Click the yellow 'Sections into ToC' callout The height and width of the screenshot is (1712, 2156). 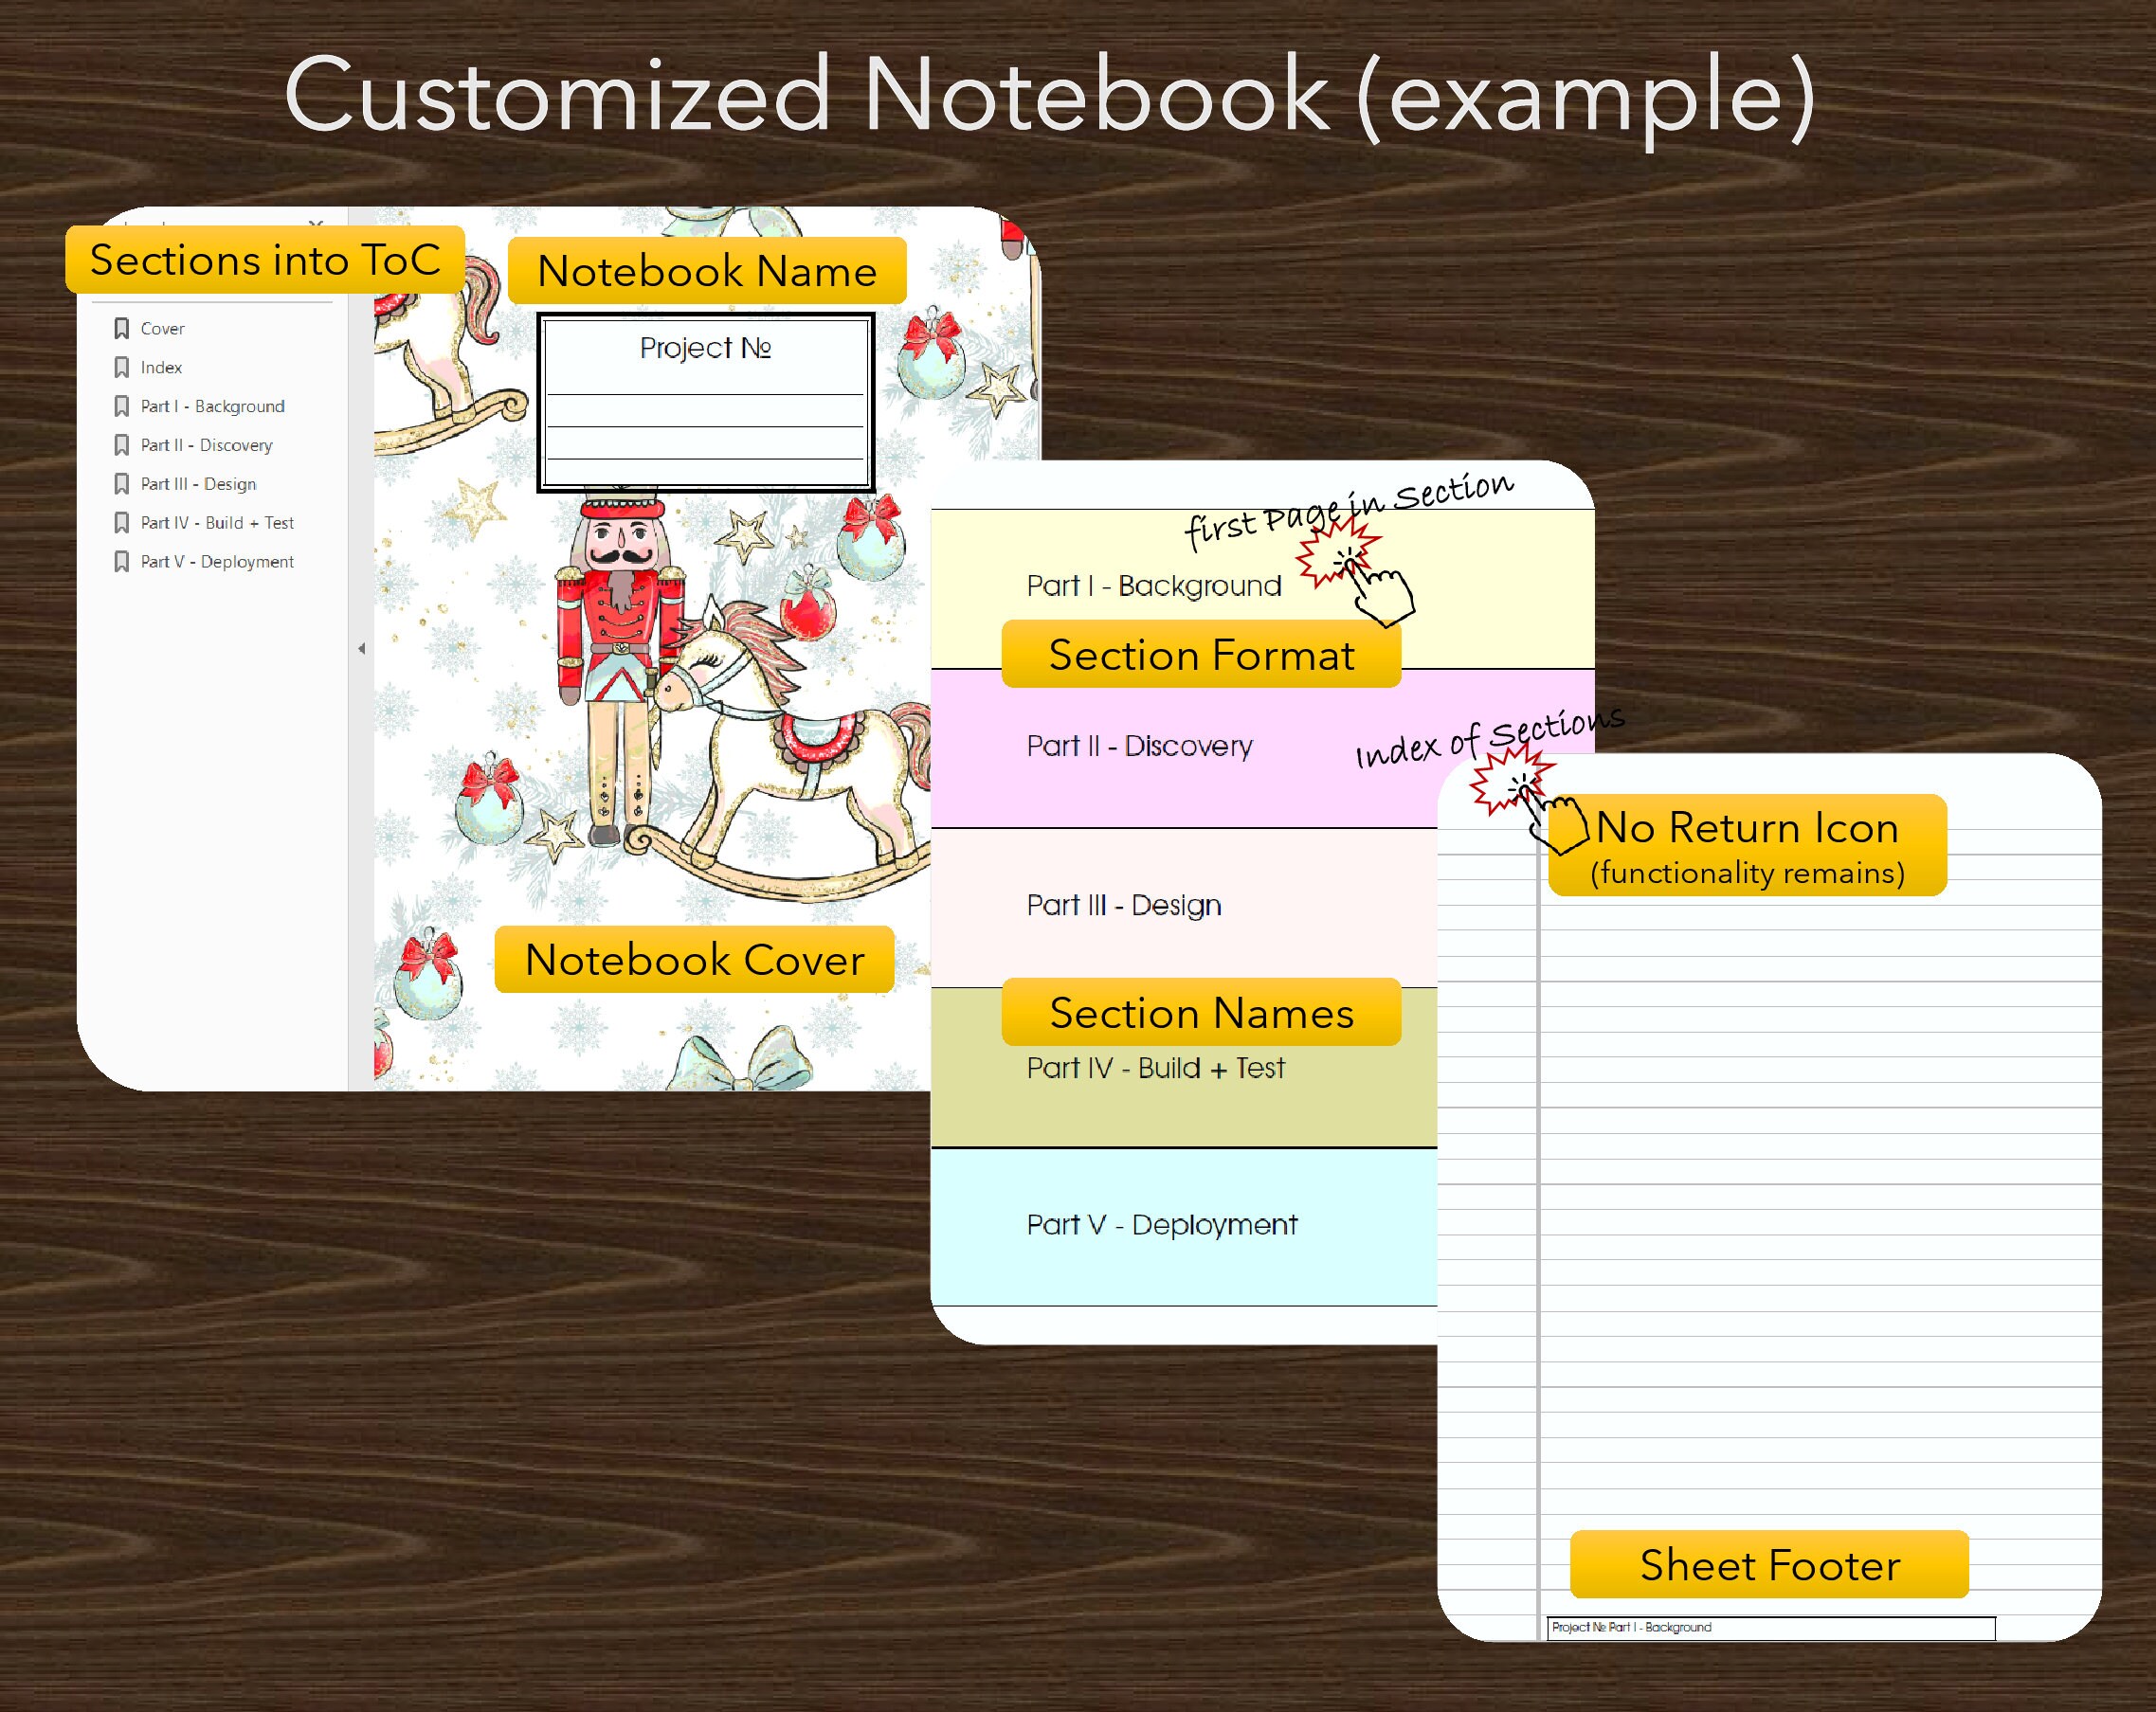point(265,259)
